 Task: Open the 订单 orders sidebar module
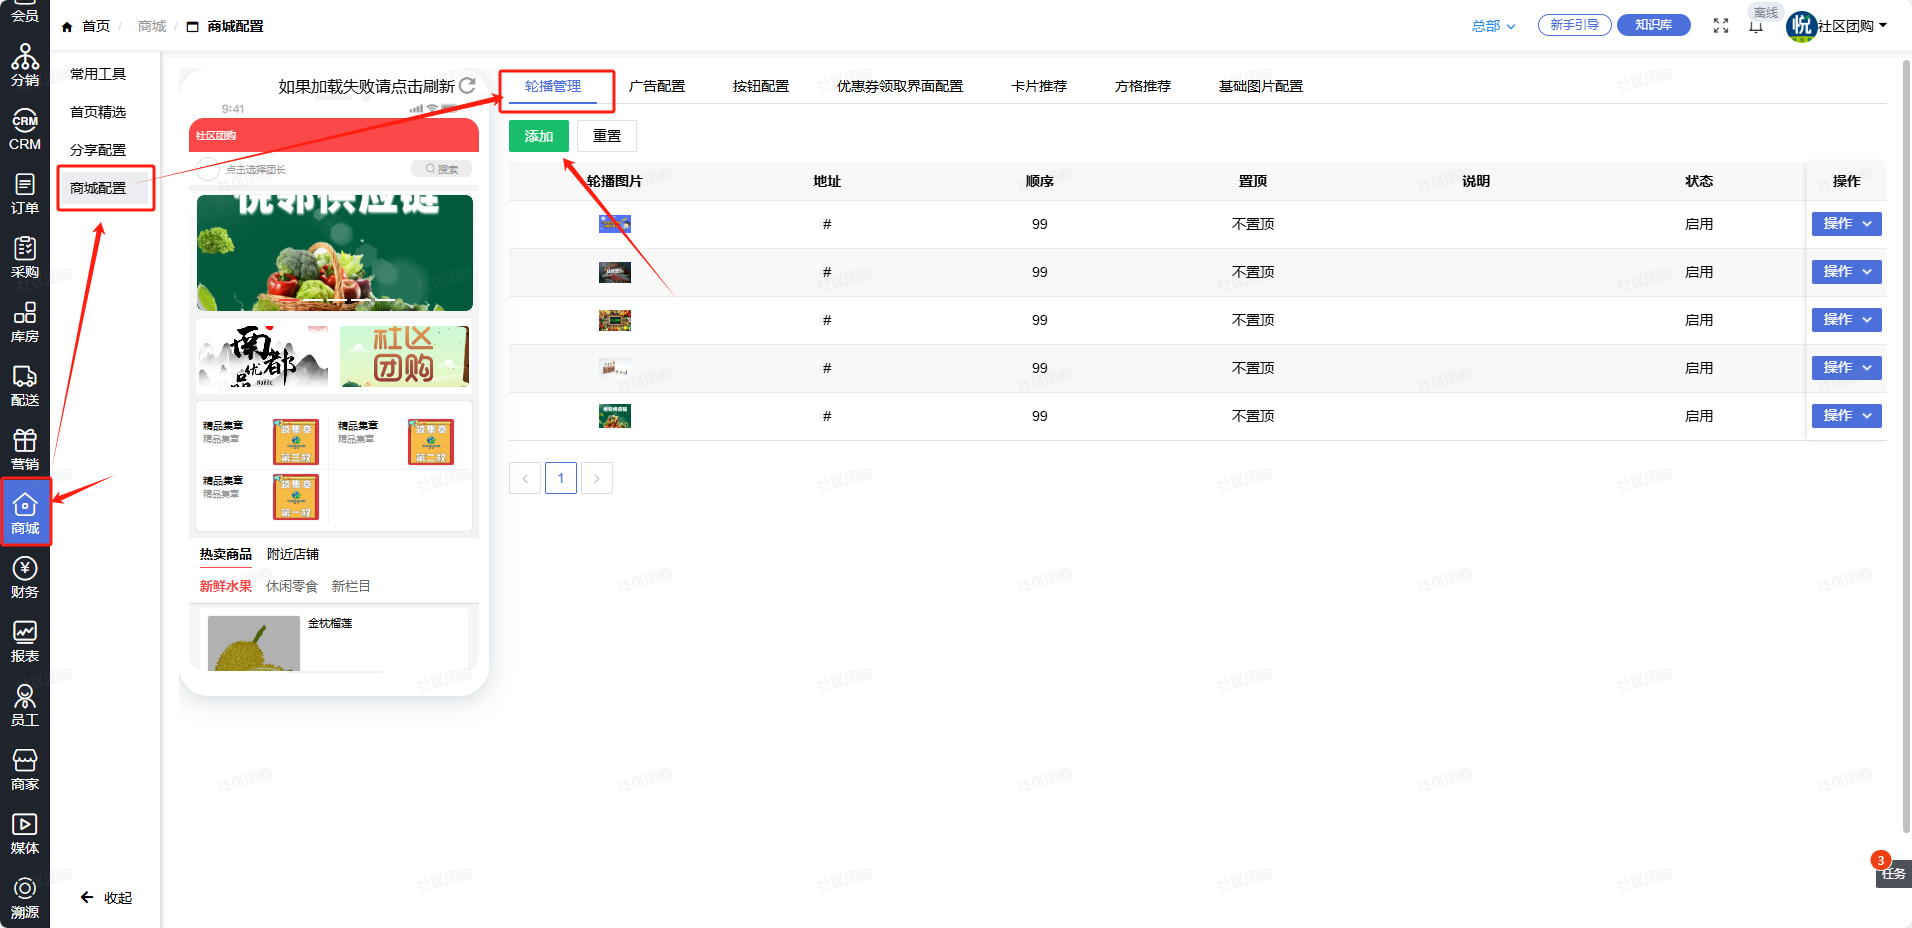coord(25,193)
